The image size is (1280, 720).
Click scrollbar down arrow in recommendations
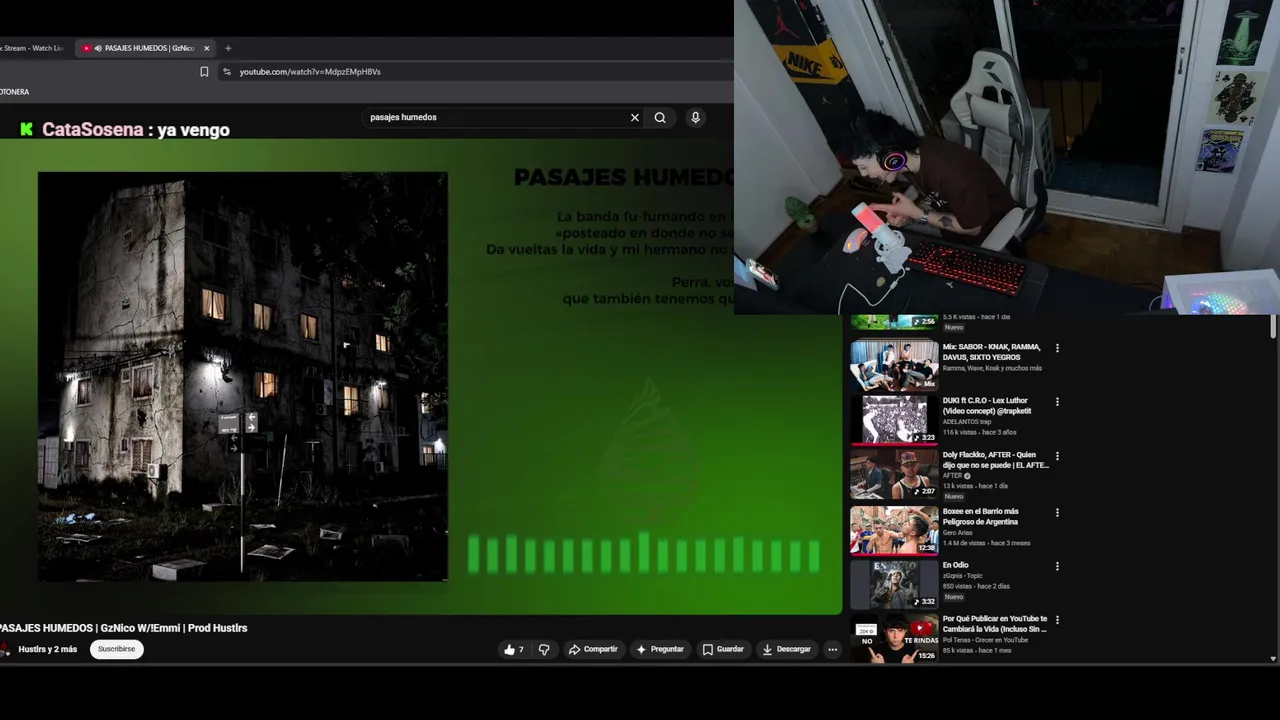[1273, 658]
